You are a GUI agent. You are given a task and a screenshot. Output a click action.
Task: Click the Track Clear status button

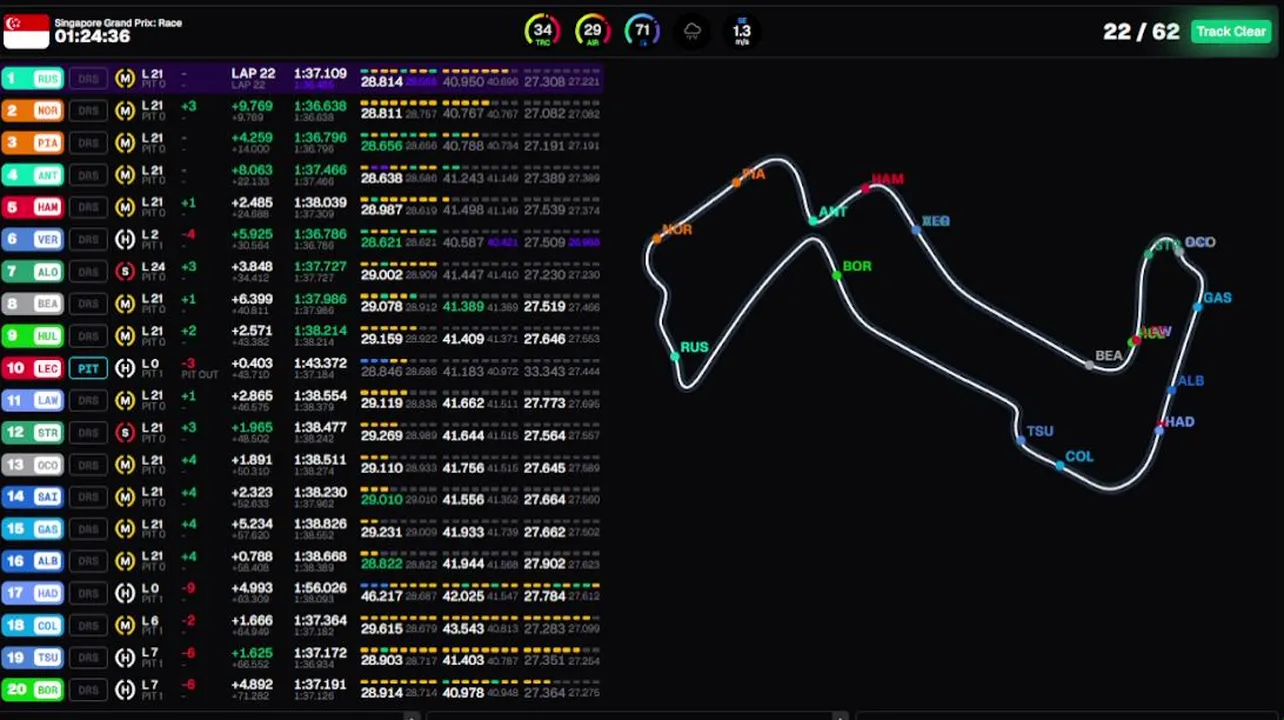(1231, 32)
